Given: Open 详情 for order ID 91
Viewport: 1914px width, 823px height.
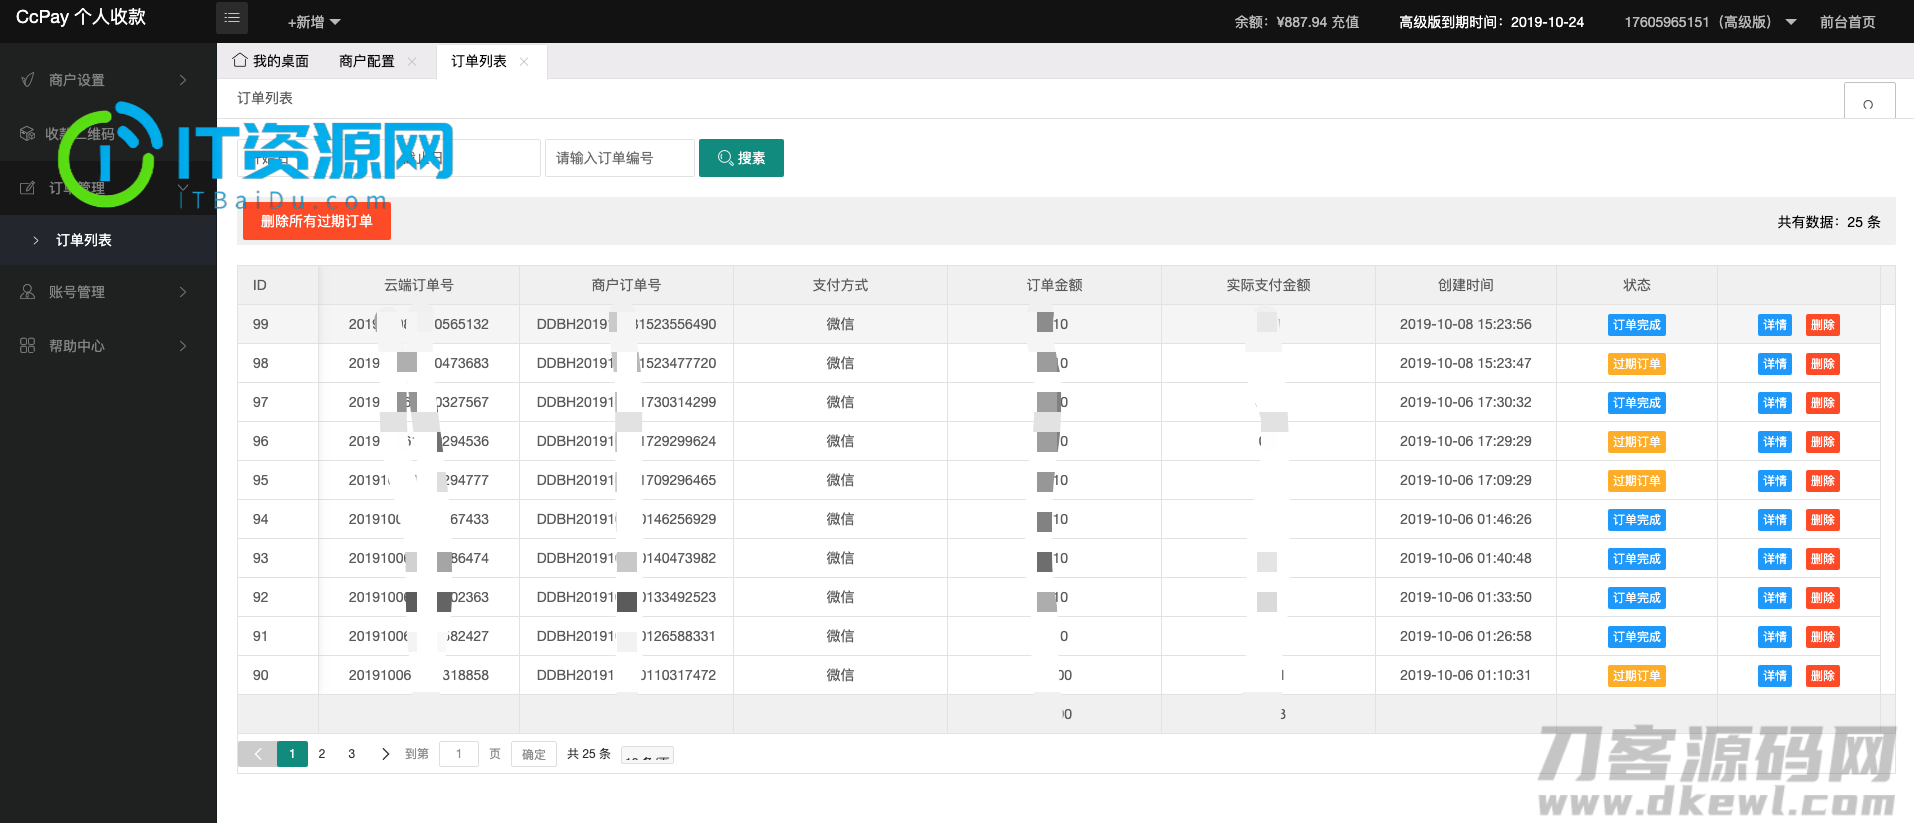Looking at the screenshot, I should tap(1775, 637).
